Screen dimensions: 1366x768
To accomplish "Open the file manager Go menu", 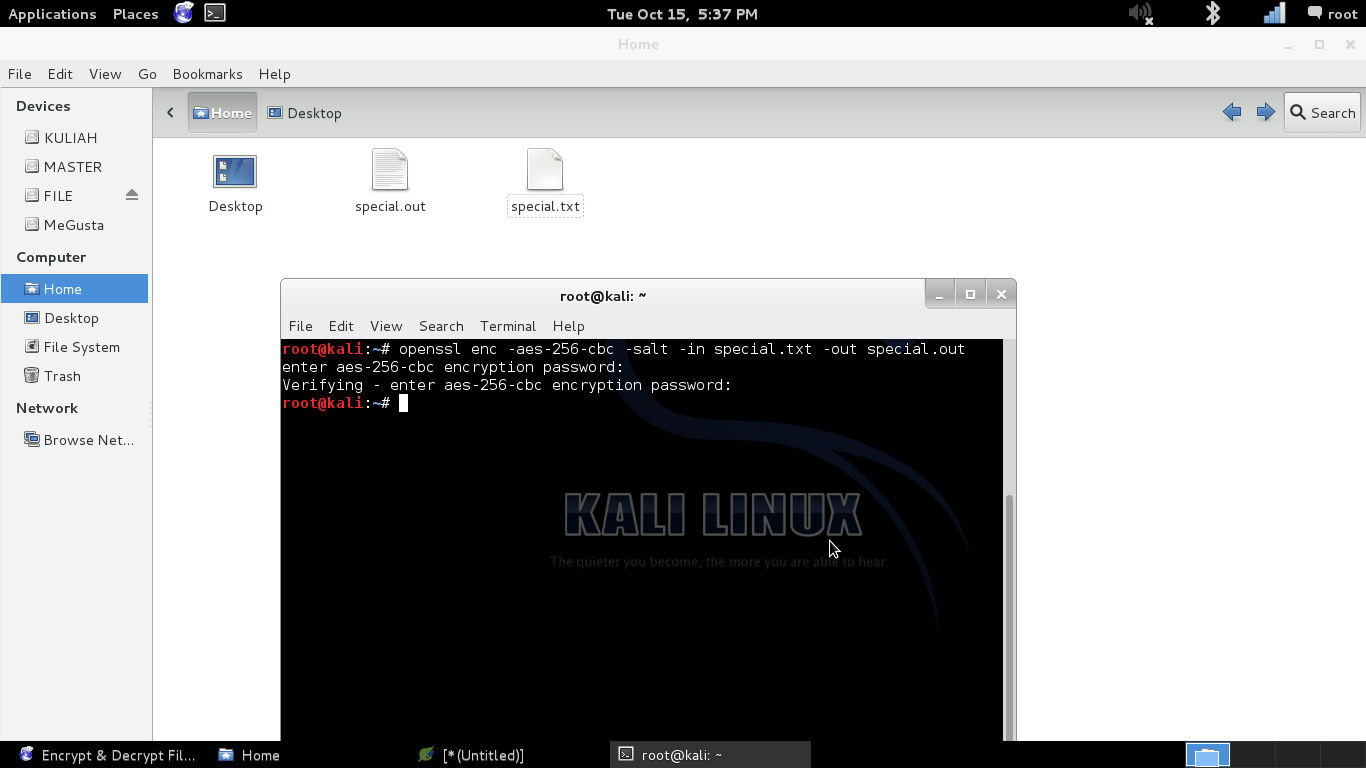I will tap(147, 74).
